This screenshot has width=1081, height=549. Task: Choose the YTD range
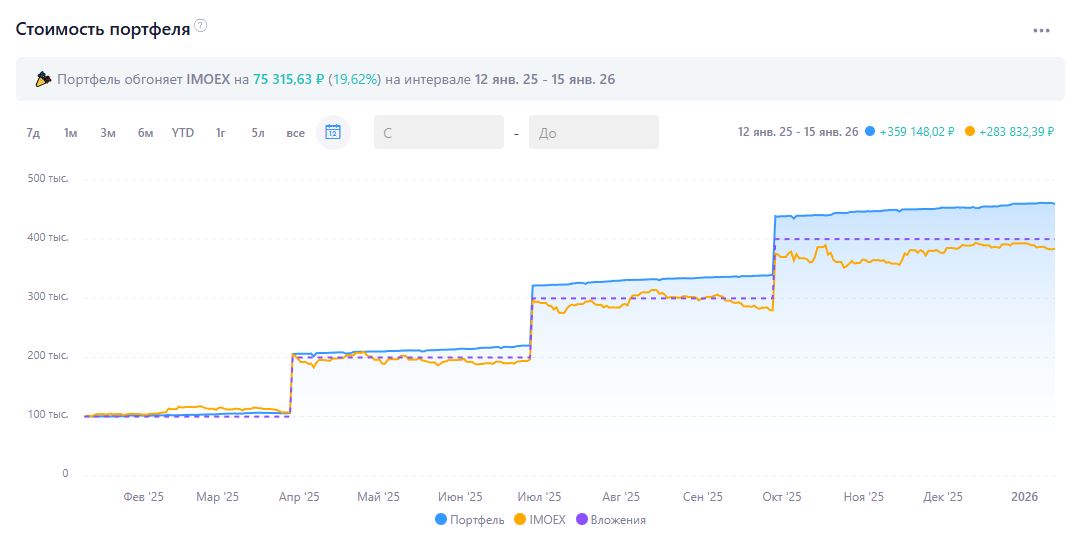point(183,133)
